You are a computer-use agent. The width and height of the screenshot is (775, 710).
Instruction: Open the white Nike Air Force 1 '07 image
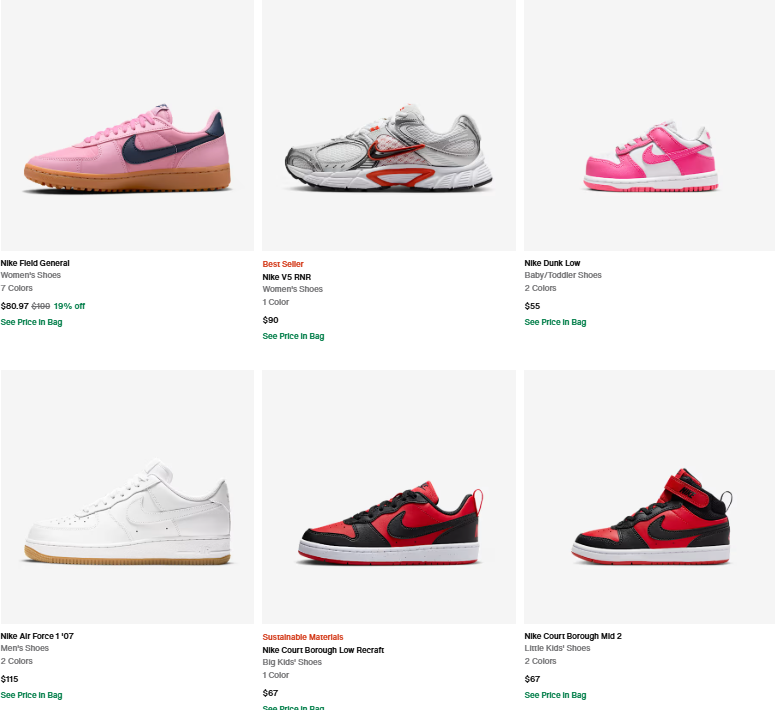pos(127,497)
